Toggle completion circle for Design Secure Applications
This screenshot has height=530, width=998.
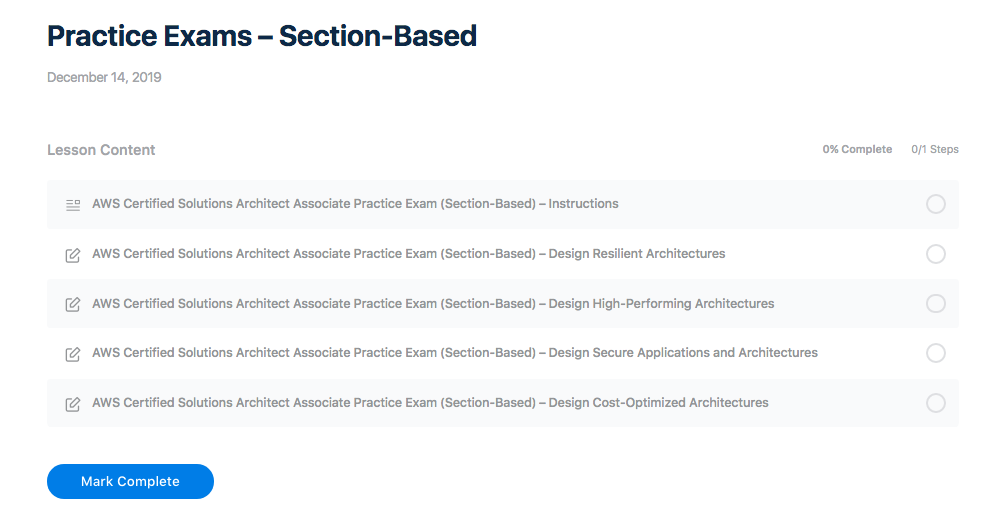click(935, 353)
